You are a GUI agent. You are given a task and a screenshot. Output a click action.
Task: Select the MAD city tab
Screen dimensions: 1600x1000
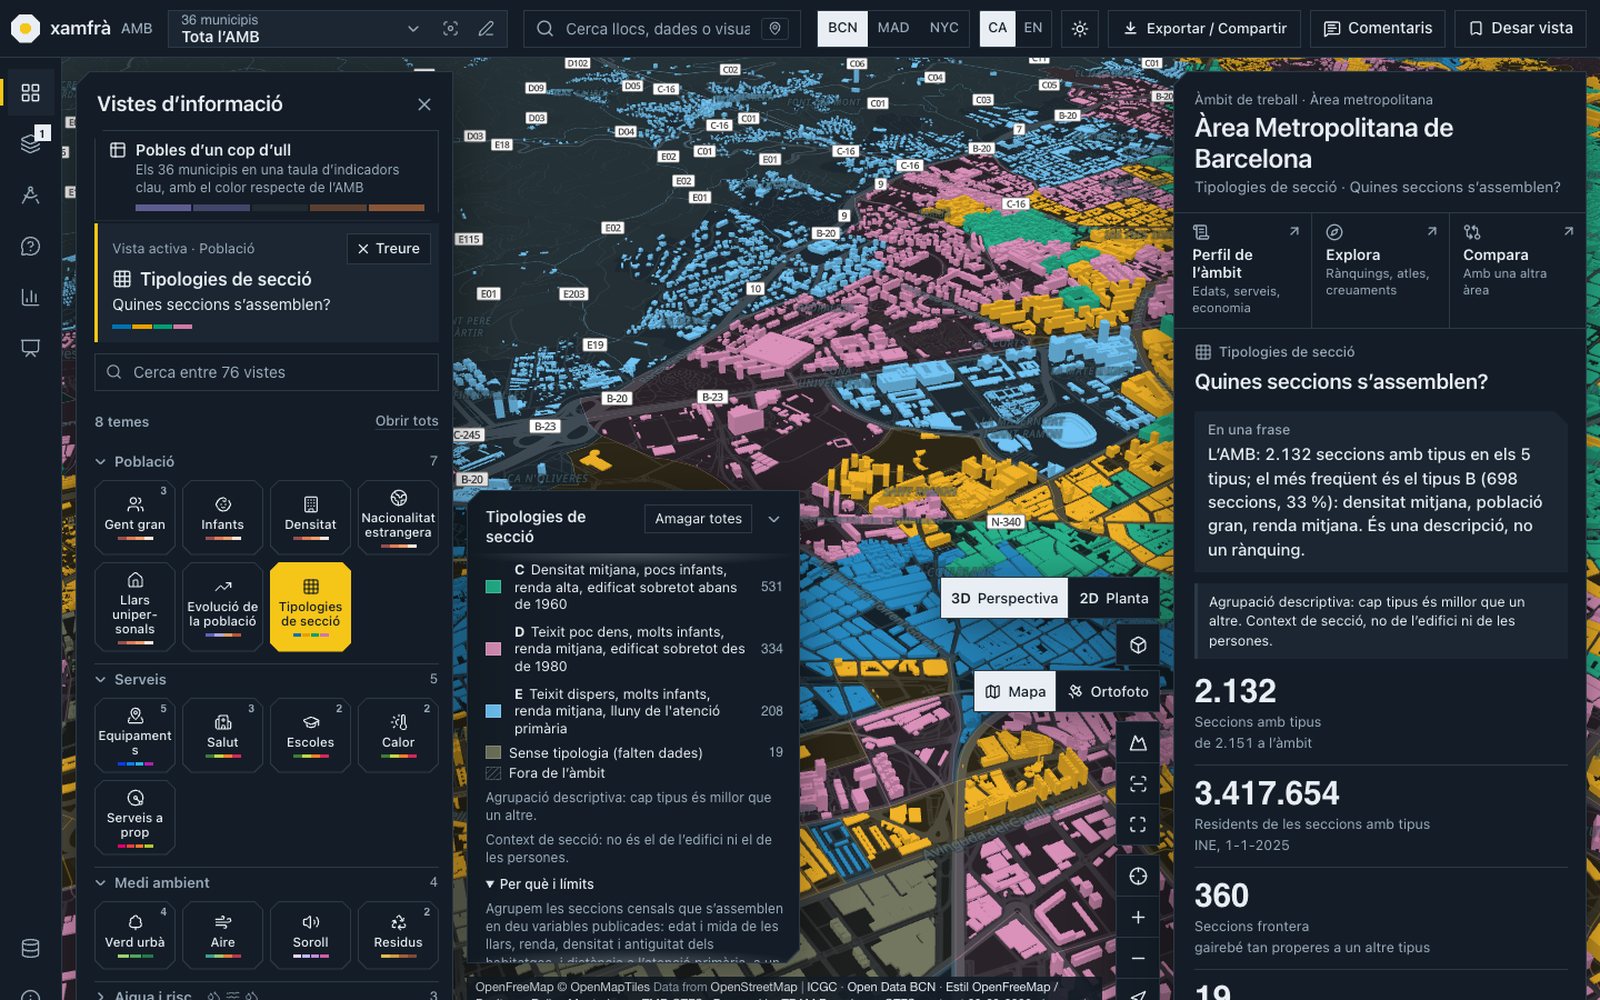893,28
